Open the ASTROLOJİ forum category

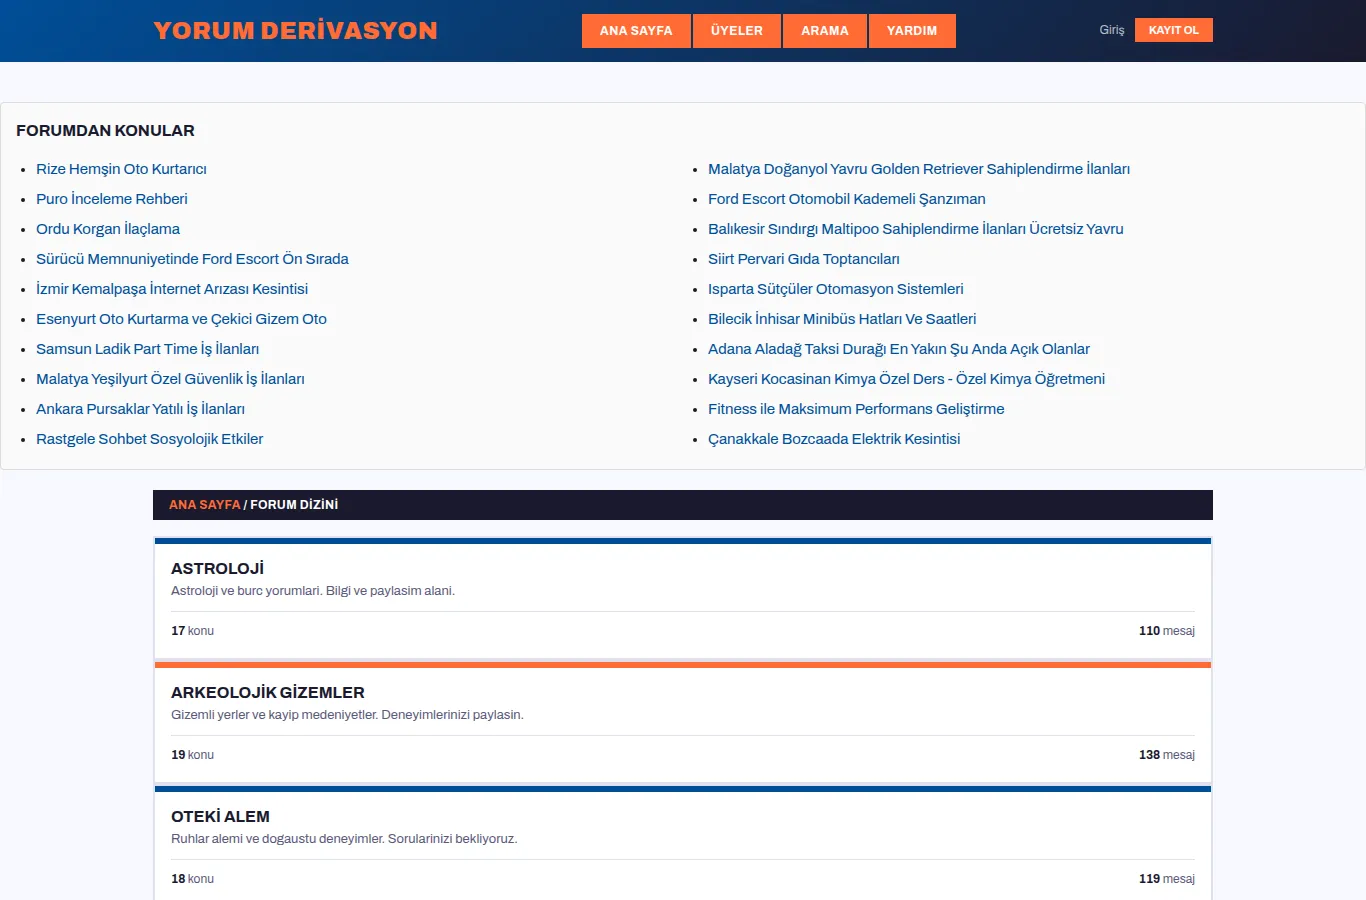click(x=217, y=568)
